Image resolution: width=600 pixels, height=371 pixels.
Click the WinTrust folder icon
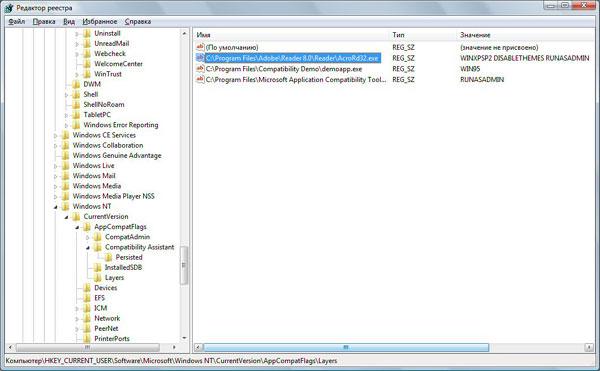pos(87,74)
